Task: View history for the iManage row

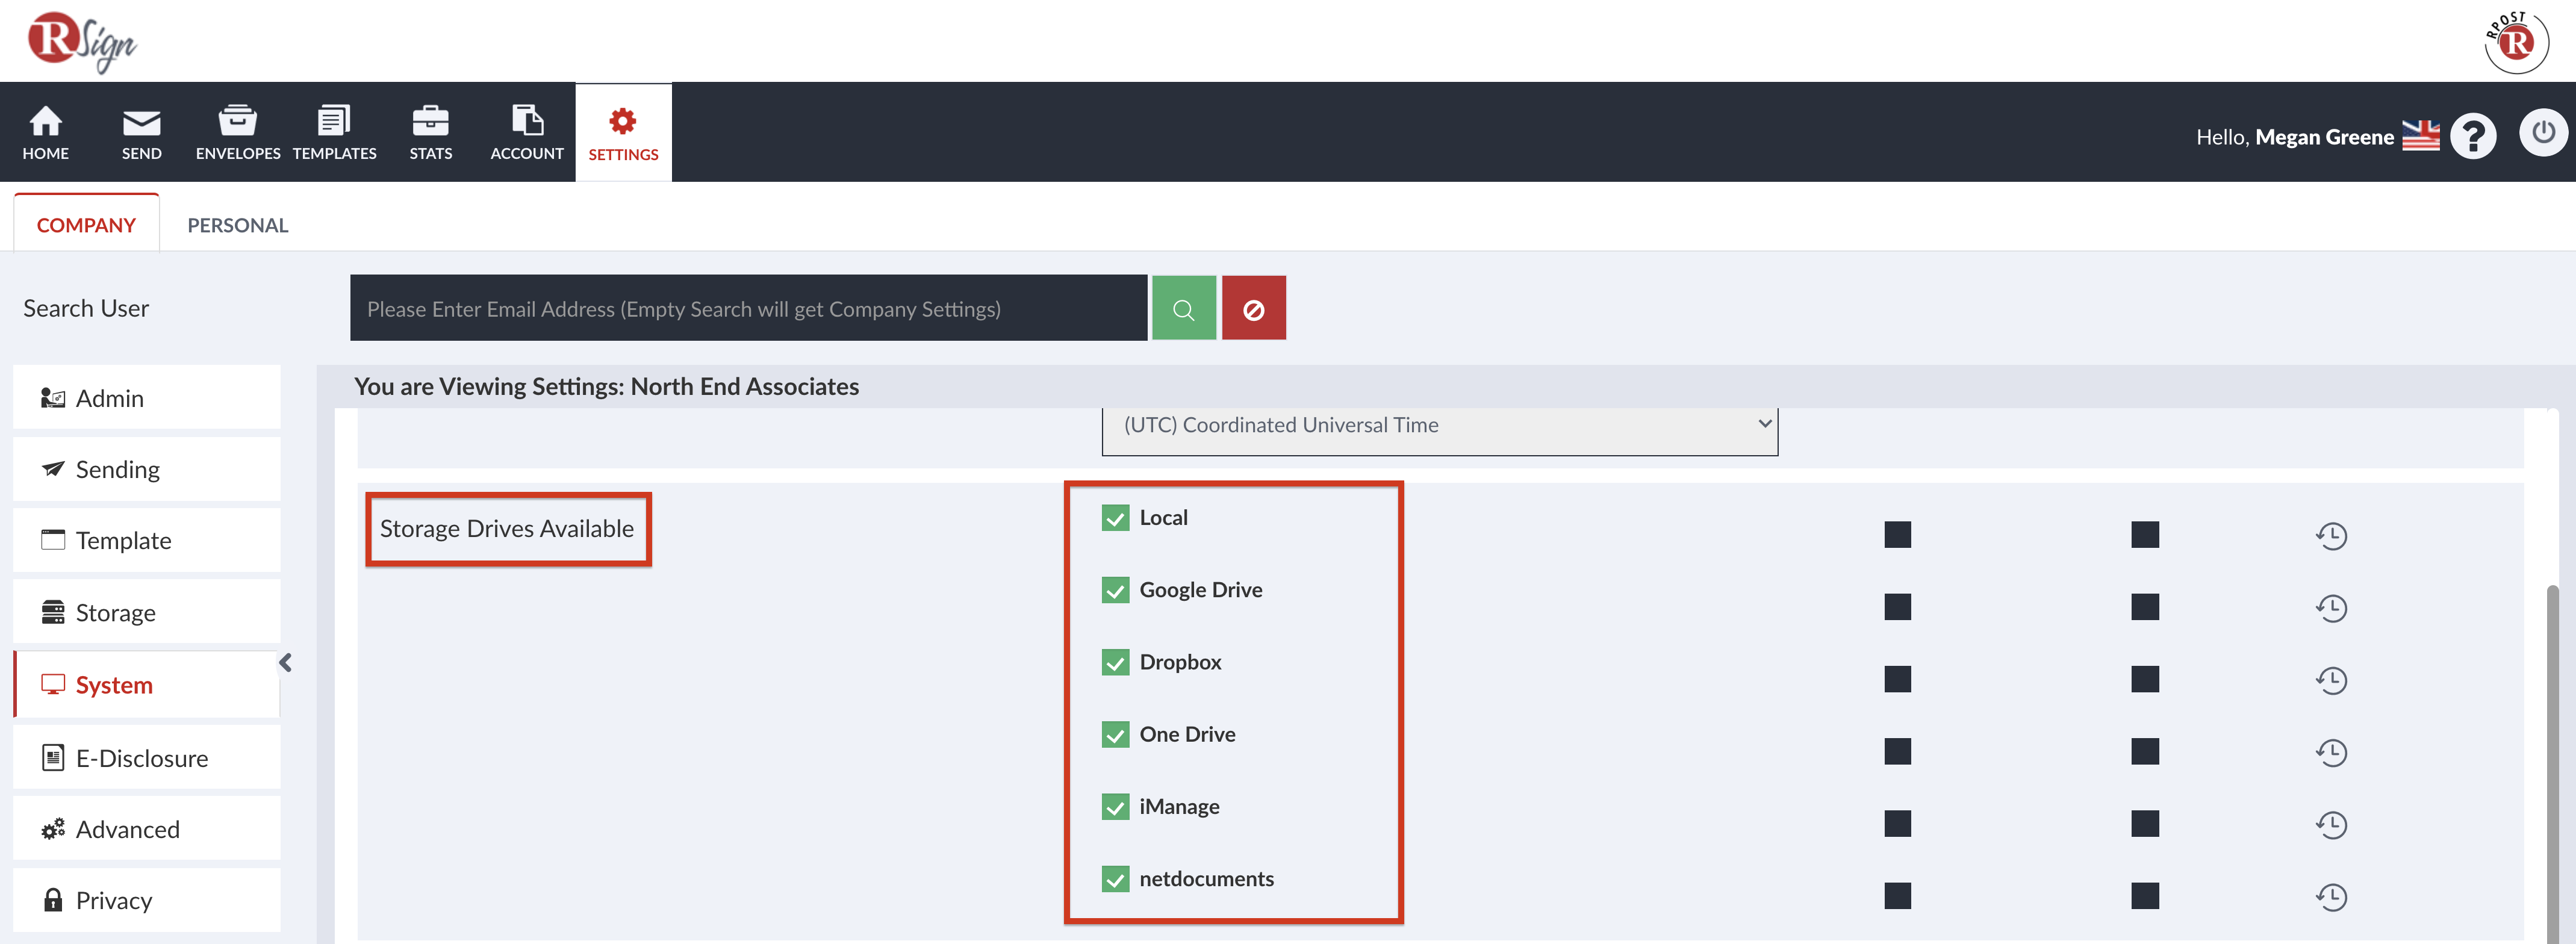Action: [x=2331, y=824]
